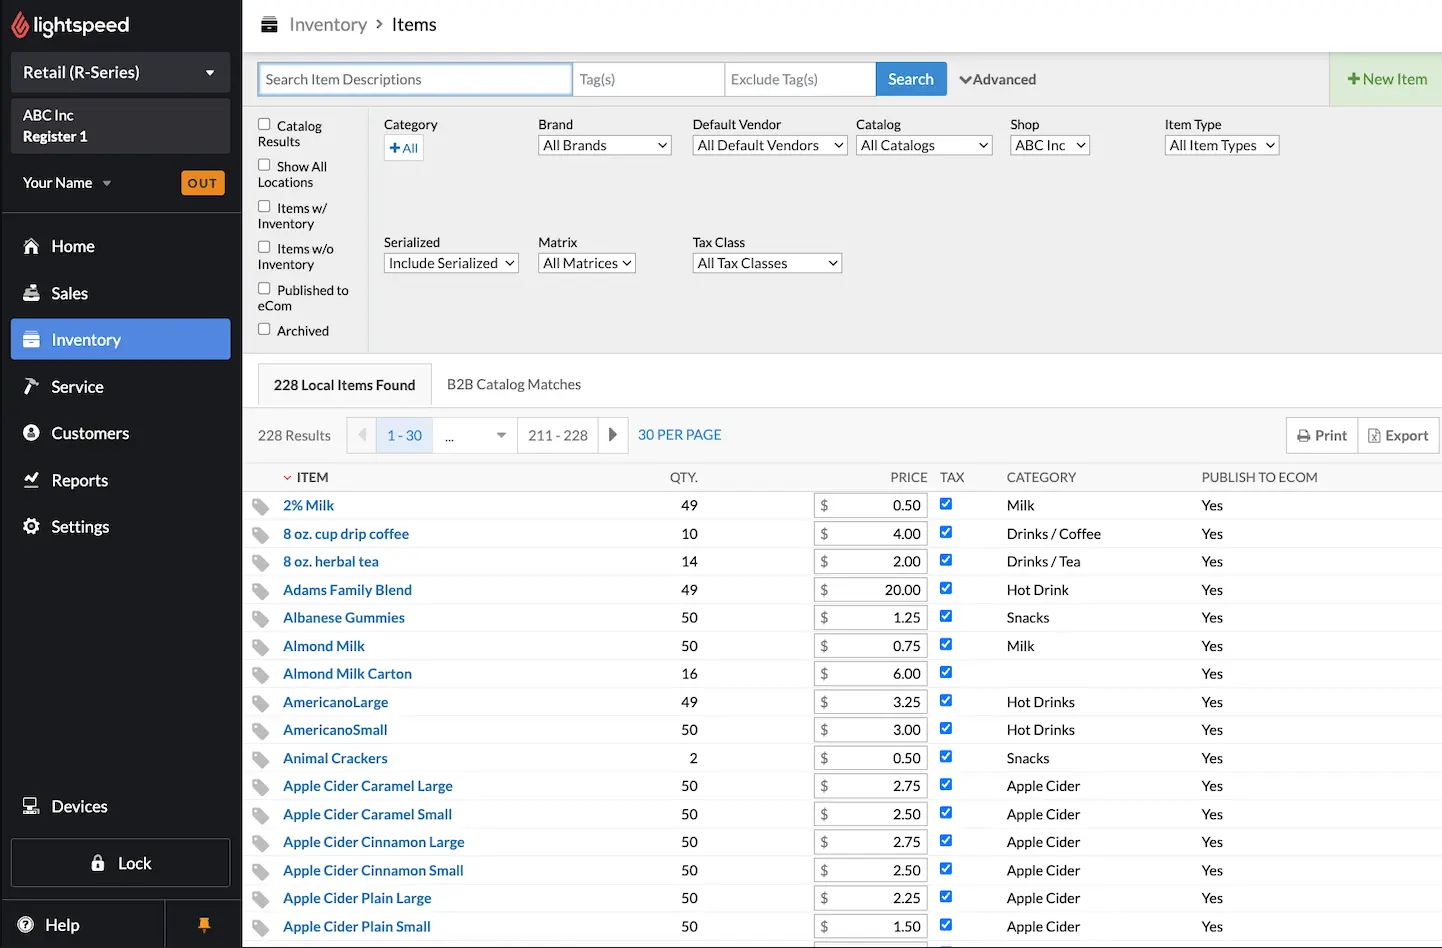Enable the Items w/ Inventory filter

[265, 207]
